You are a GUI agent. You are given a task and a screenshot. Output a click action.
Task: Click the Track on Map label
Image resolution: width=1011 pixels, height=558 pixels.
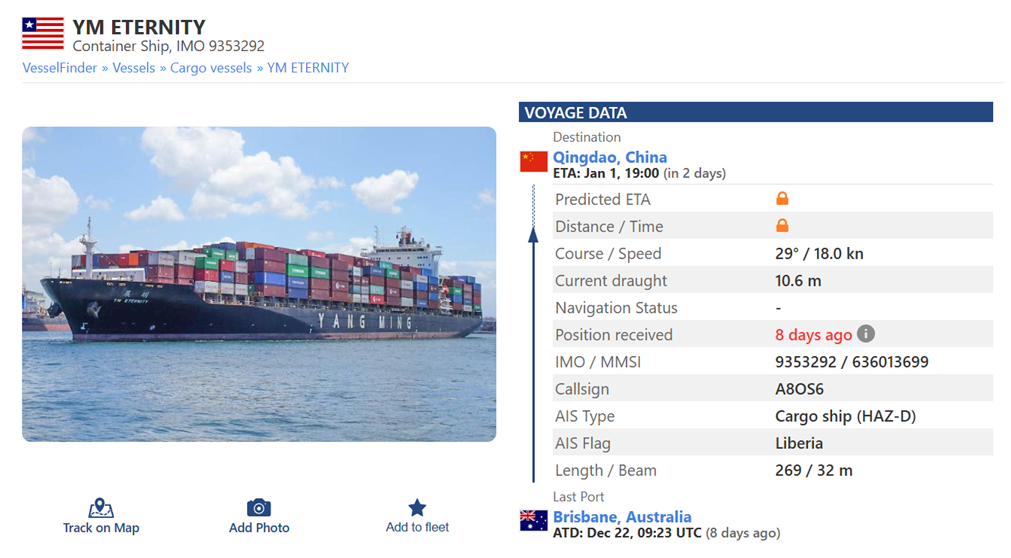click(101, 528)
